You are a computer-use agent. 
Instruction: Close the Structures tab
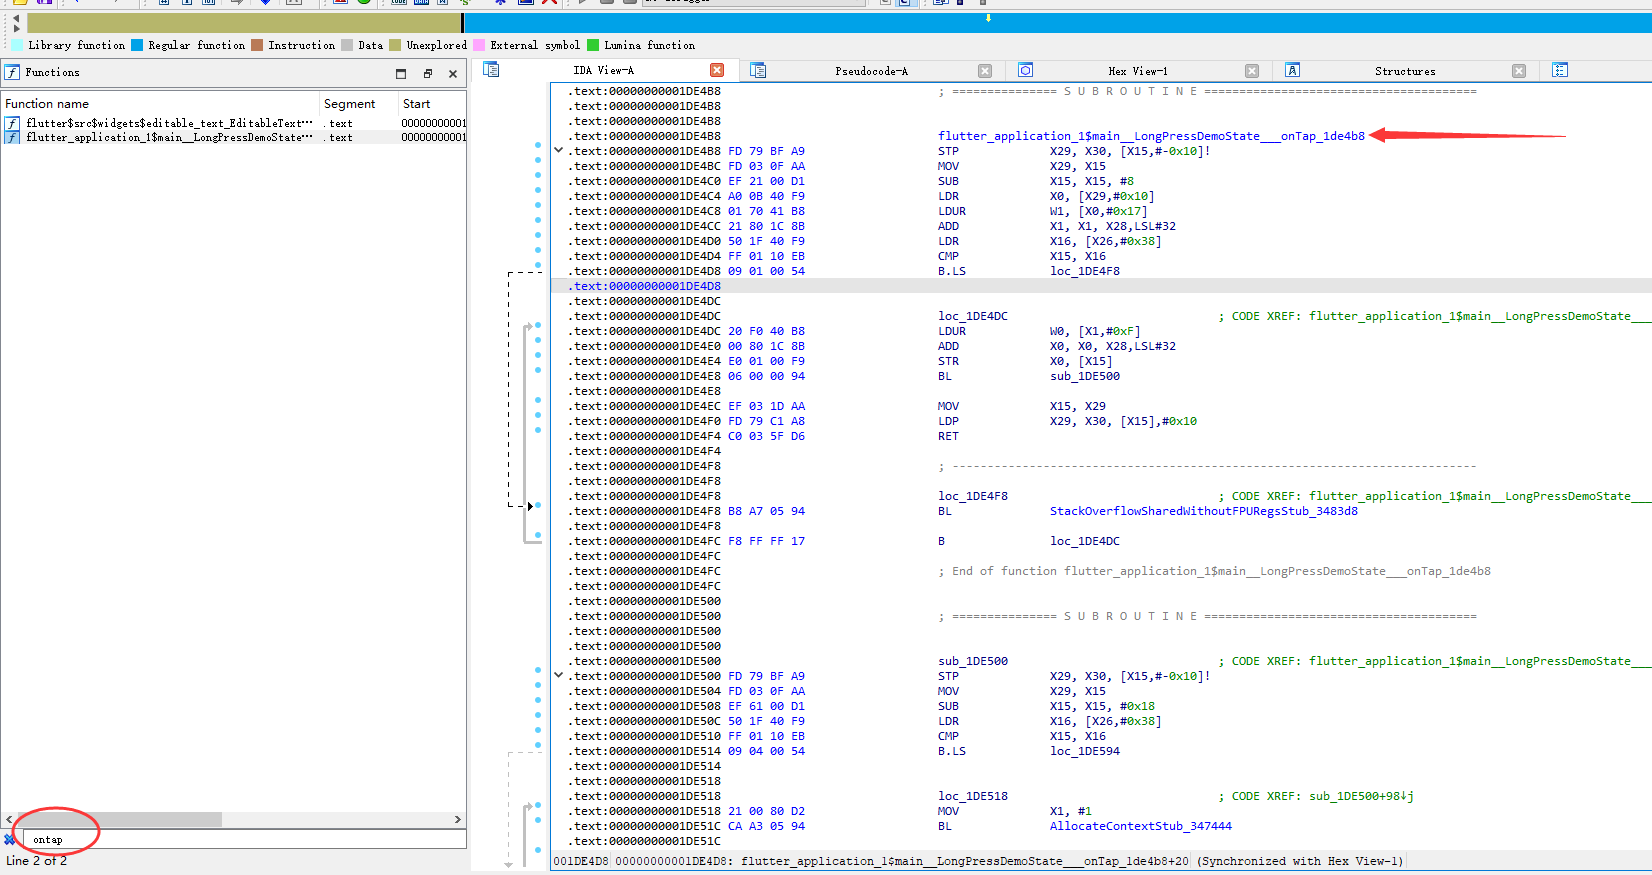tap(1519, 71)
